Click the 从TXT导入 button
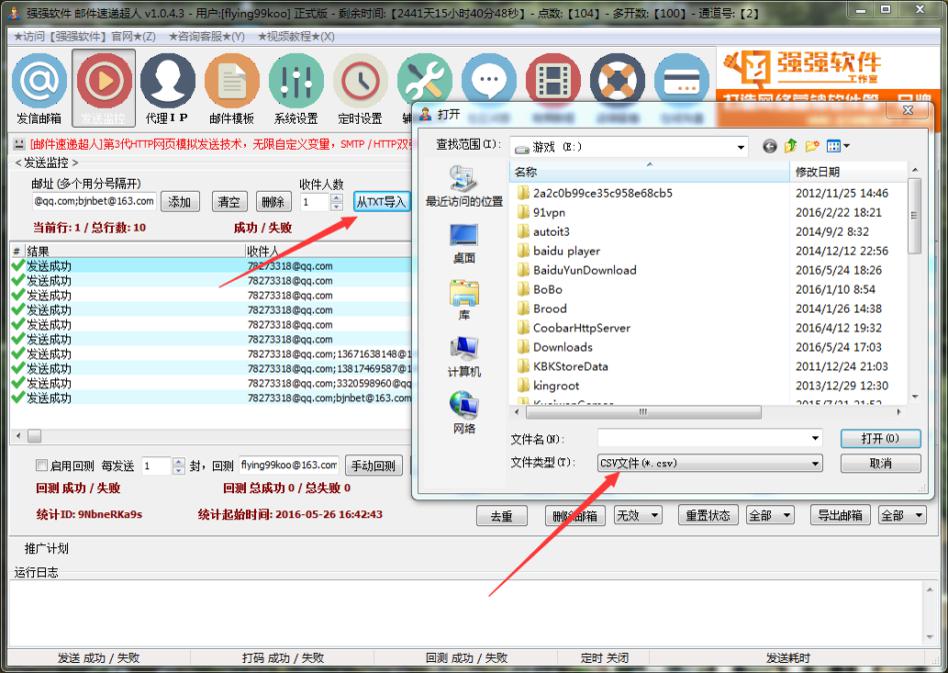 [381, 201]
